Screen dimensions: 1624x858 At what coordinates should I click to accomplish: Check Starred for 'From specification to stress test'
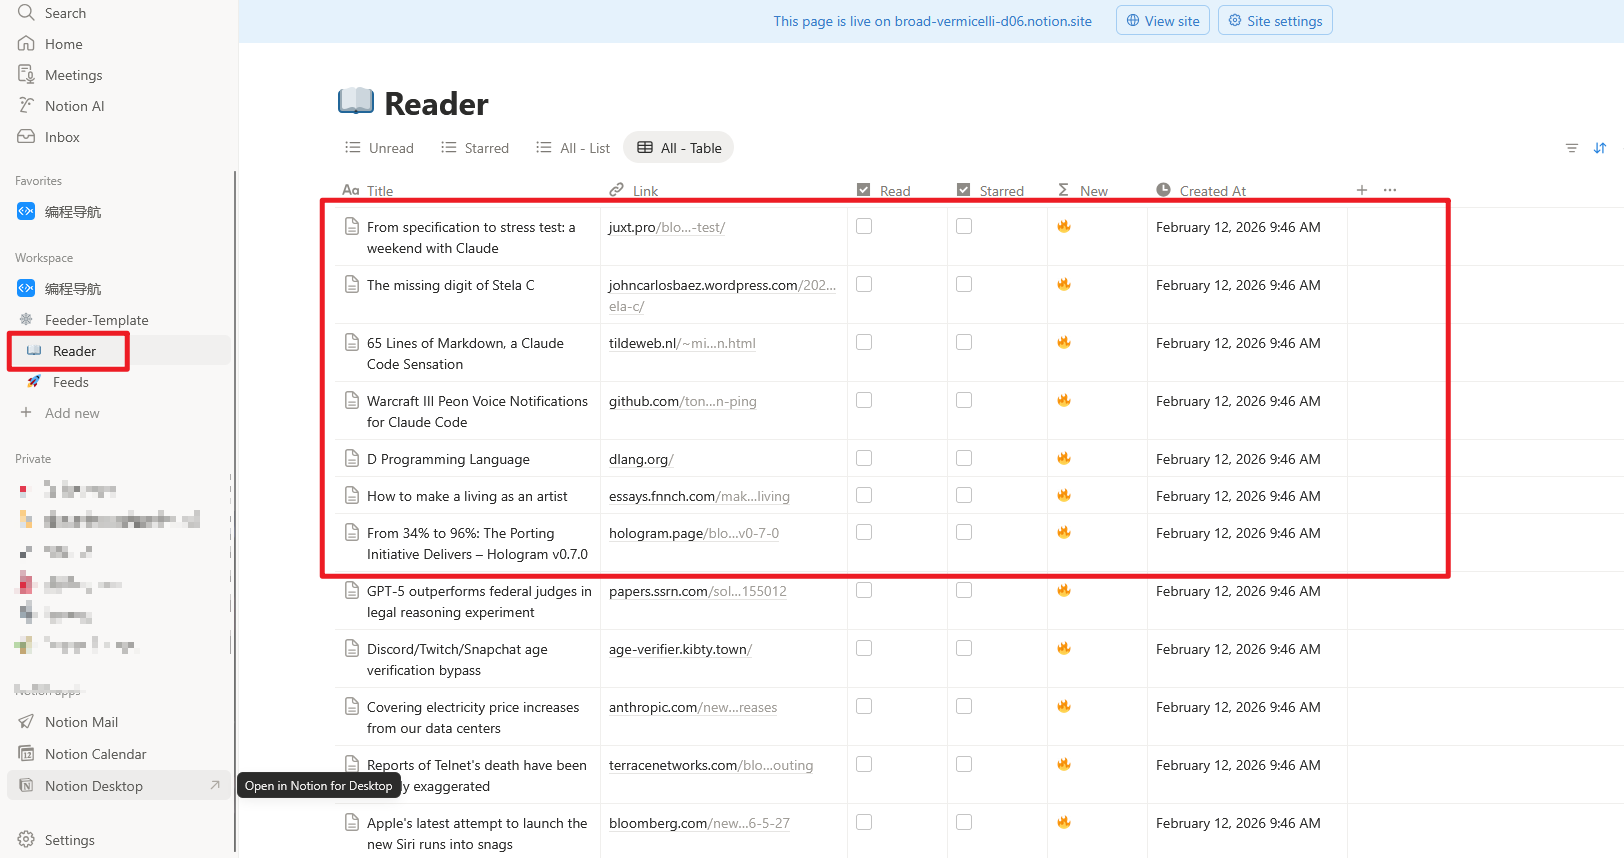pyautogui.click(x=964, y=226)
